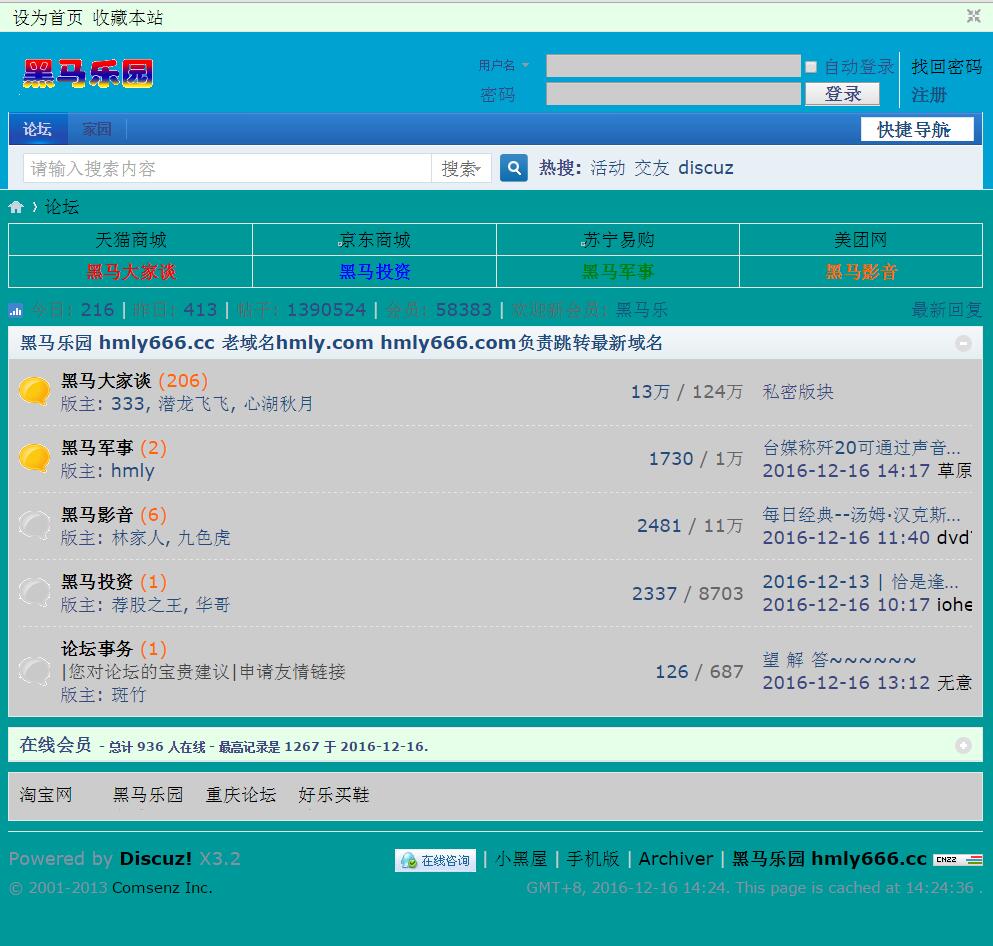The height and width of the screenshot is (946, 993).
Task: Focus the 密码 password input field
Action: (673, 94)
